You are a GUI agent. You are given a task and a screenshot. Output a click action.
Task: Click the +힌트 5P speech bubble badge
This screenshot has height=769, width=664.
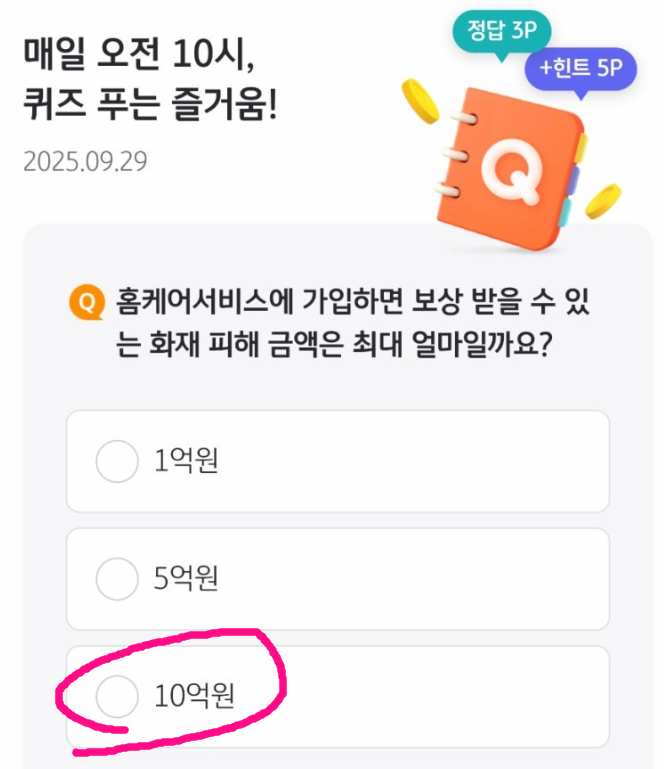581,70
